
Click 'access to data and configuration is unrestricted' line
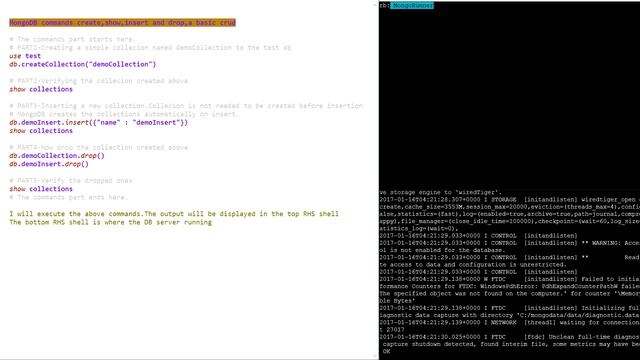coord(473,264)
